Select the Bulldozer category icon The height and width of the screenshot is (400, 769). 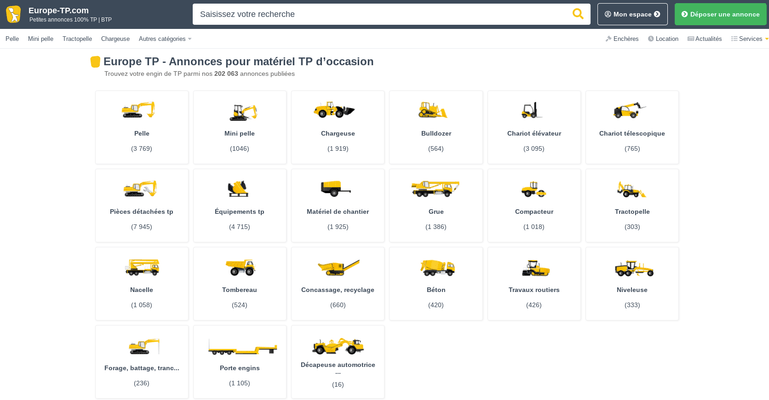pos(435,110)
